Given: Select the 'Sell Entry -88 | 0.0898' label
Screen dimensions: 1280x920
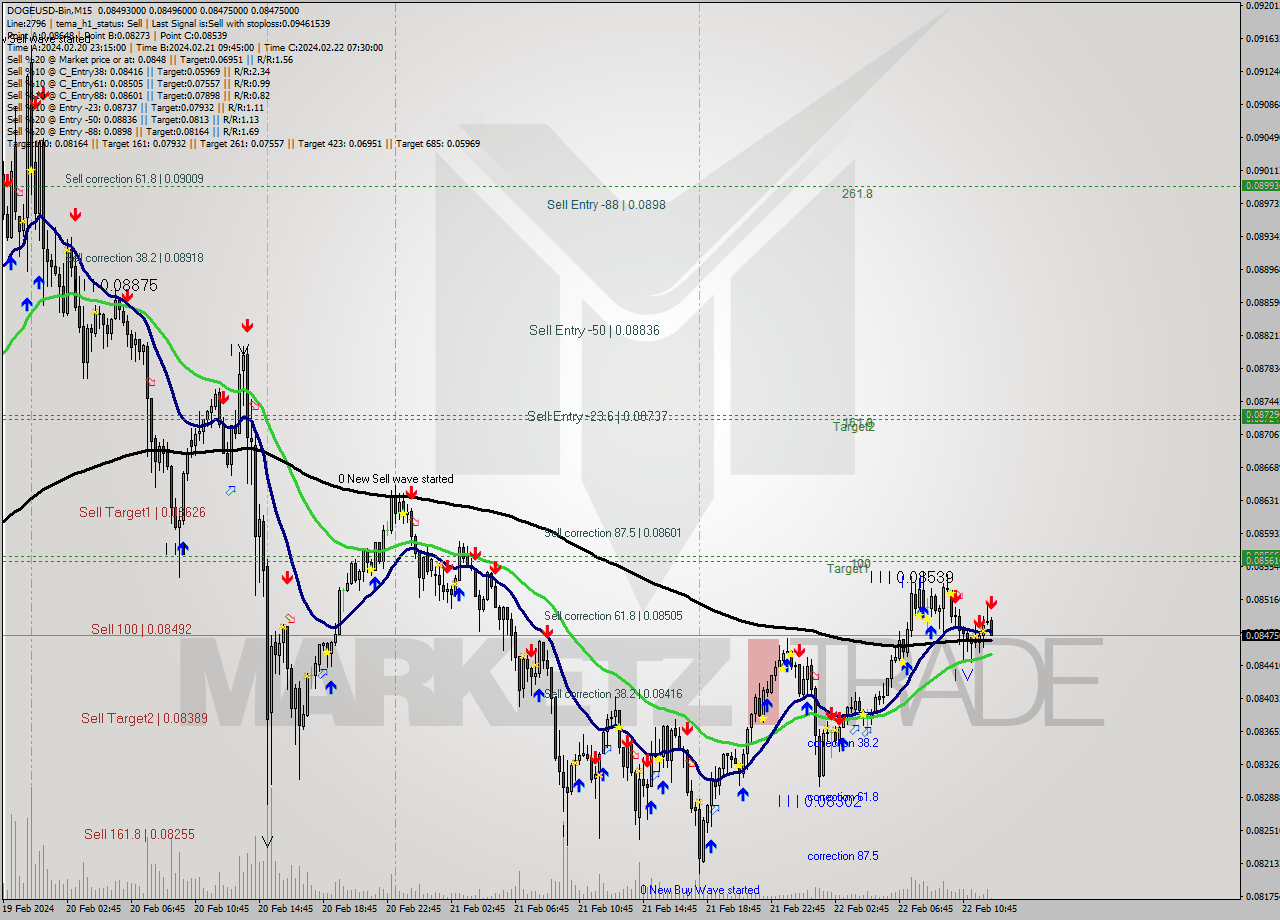Looking at the screenshot, I should click(606, 205).
